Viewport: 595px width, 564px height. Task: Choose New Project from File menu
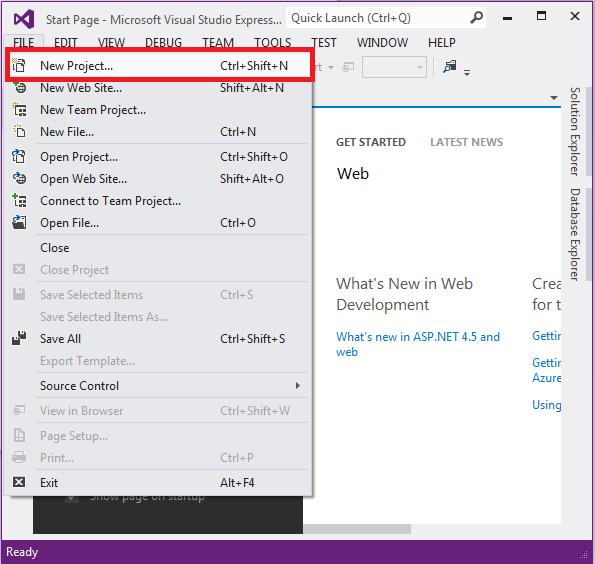point(159,65)
